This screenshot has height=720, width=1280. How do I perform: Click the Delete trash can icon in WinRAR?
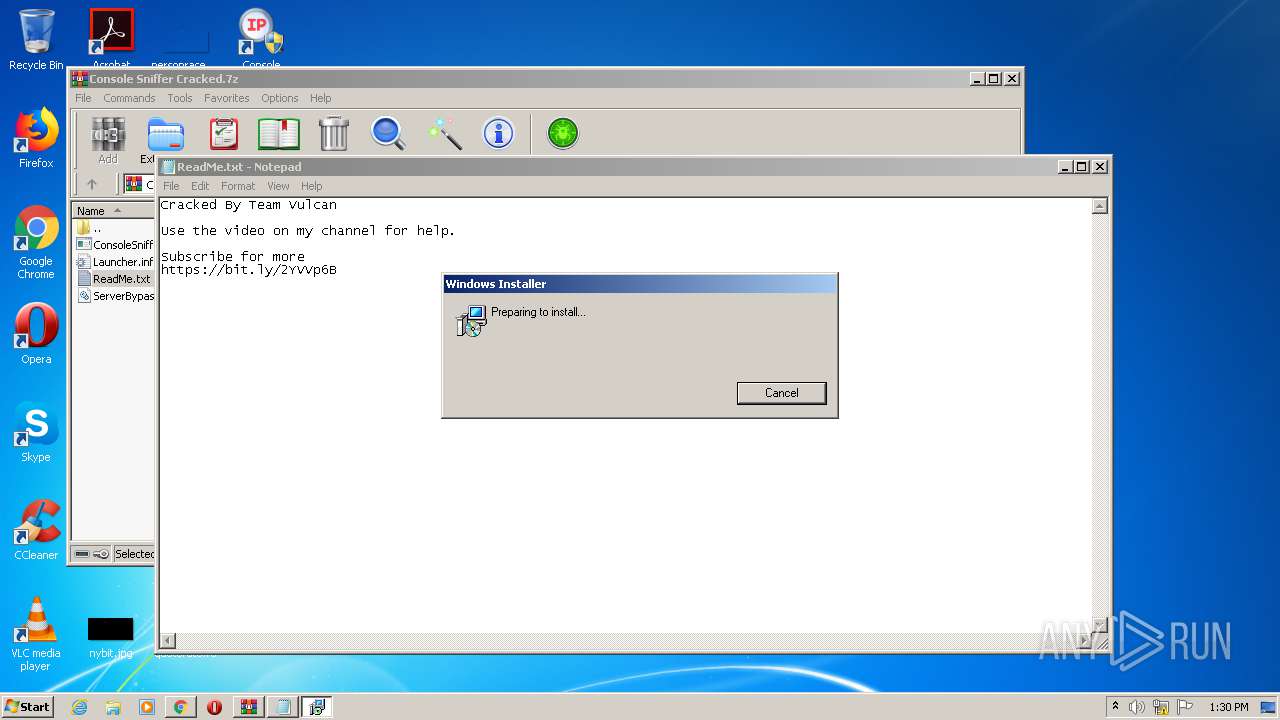pyautogui.click(x=333, y=134)
